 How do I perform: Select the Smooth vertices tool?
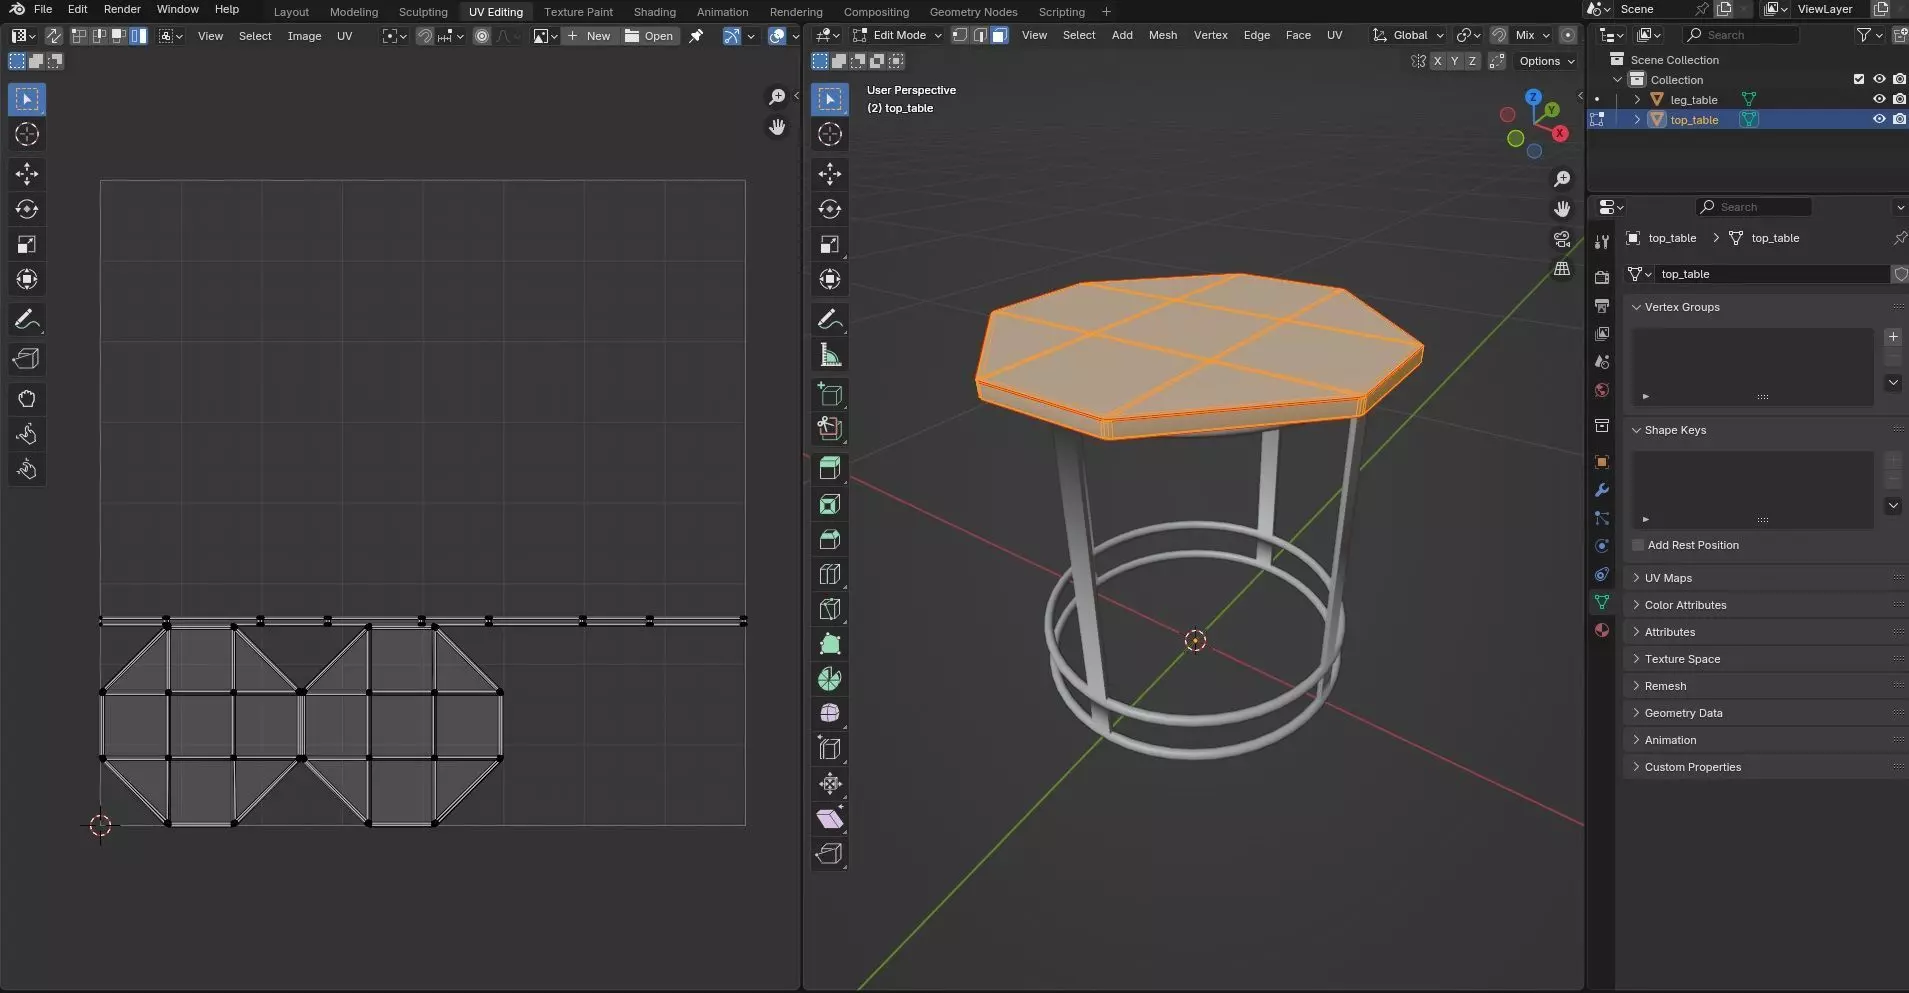click(x=830, y=714)
